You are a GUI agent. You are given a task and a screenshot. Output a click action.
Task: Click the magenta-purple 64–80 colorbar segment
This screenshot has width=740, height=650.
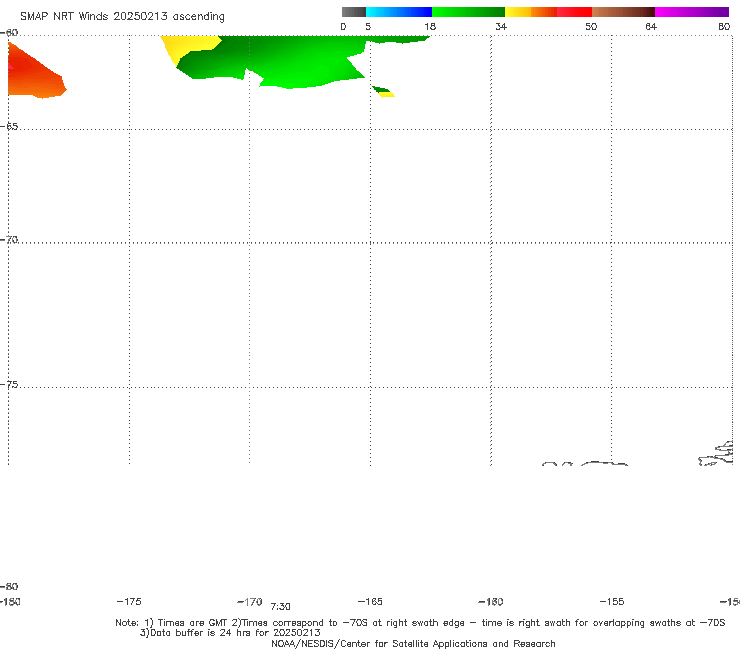pos(692,12)
